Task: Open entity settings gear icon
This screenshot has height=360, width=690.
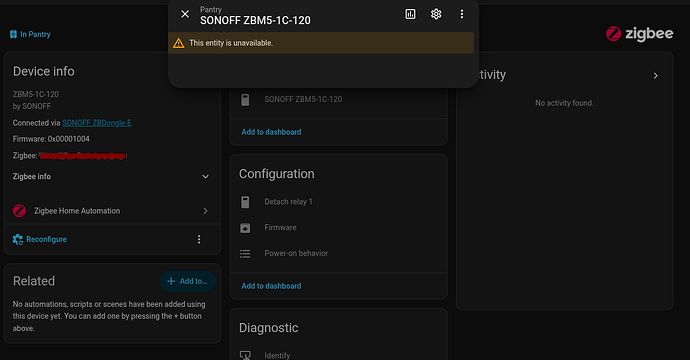Action: pos(436,14)
